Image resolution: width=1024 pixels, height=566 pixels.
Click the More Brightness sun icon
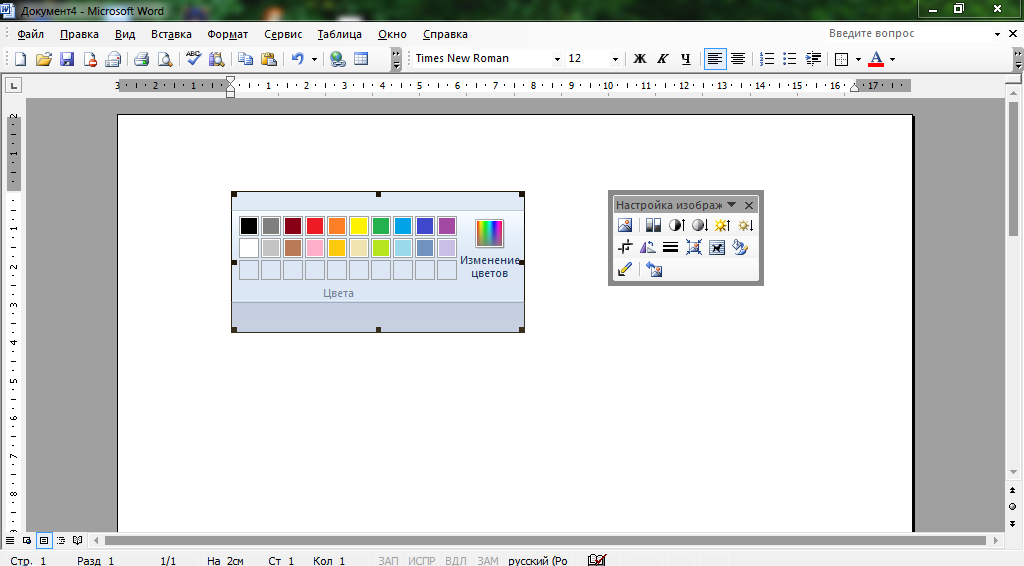(x=721, y=226)
